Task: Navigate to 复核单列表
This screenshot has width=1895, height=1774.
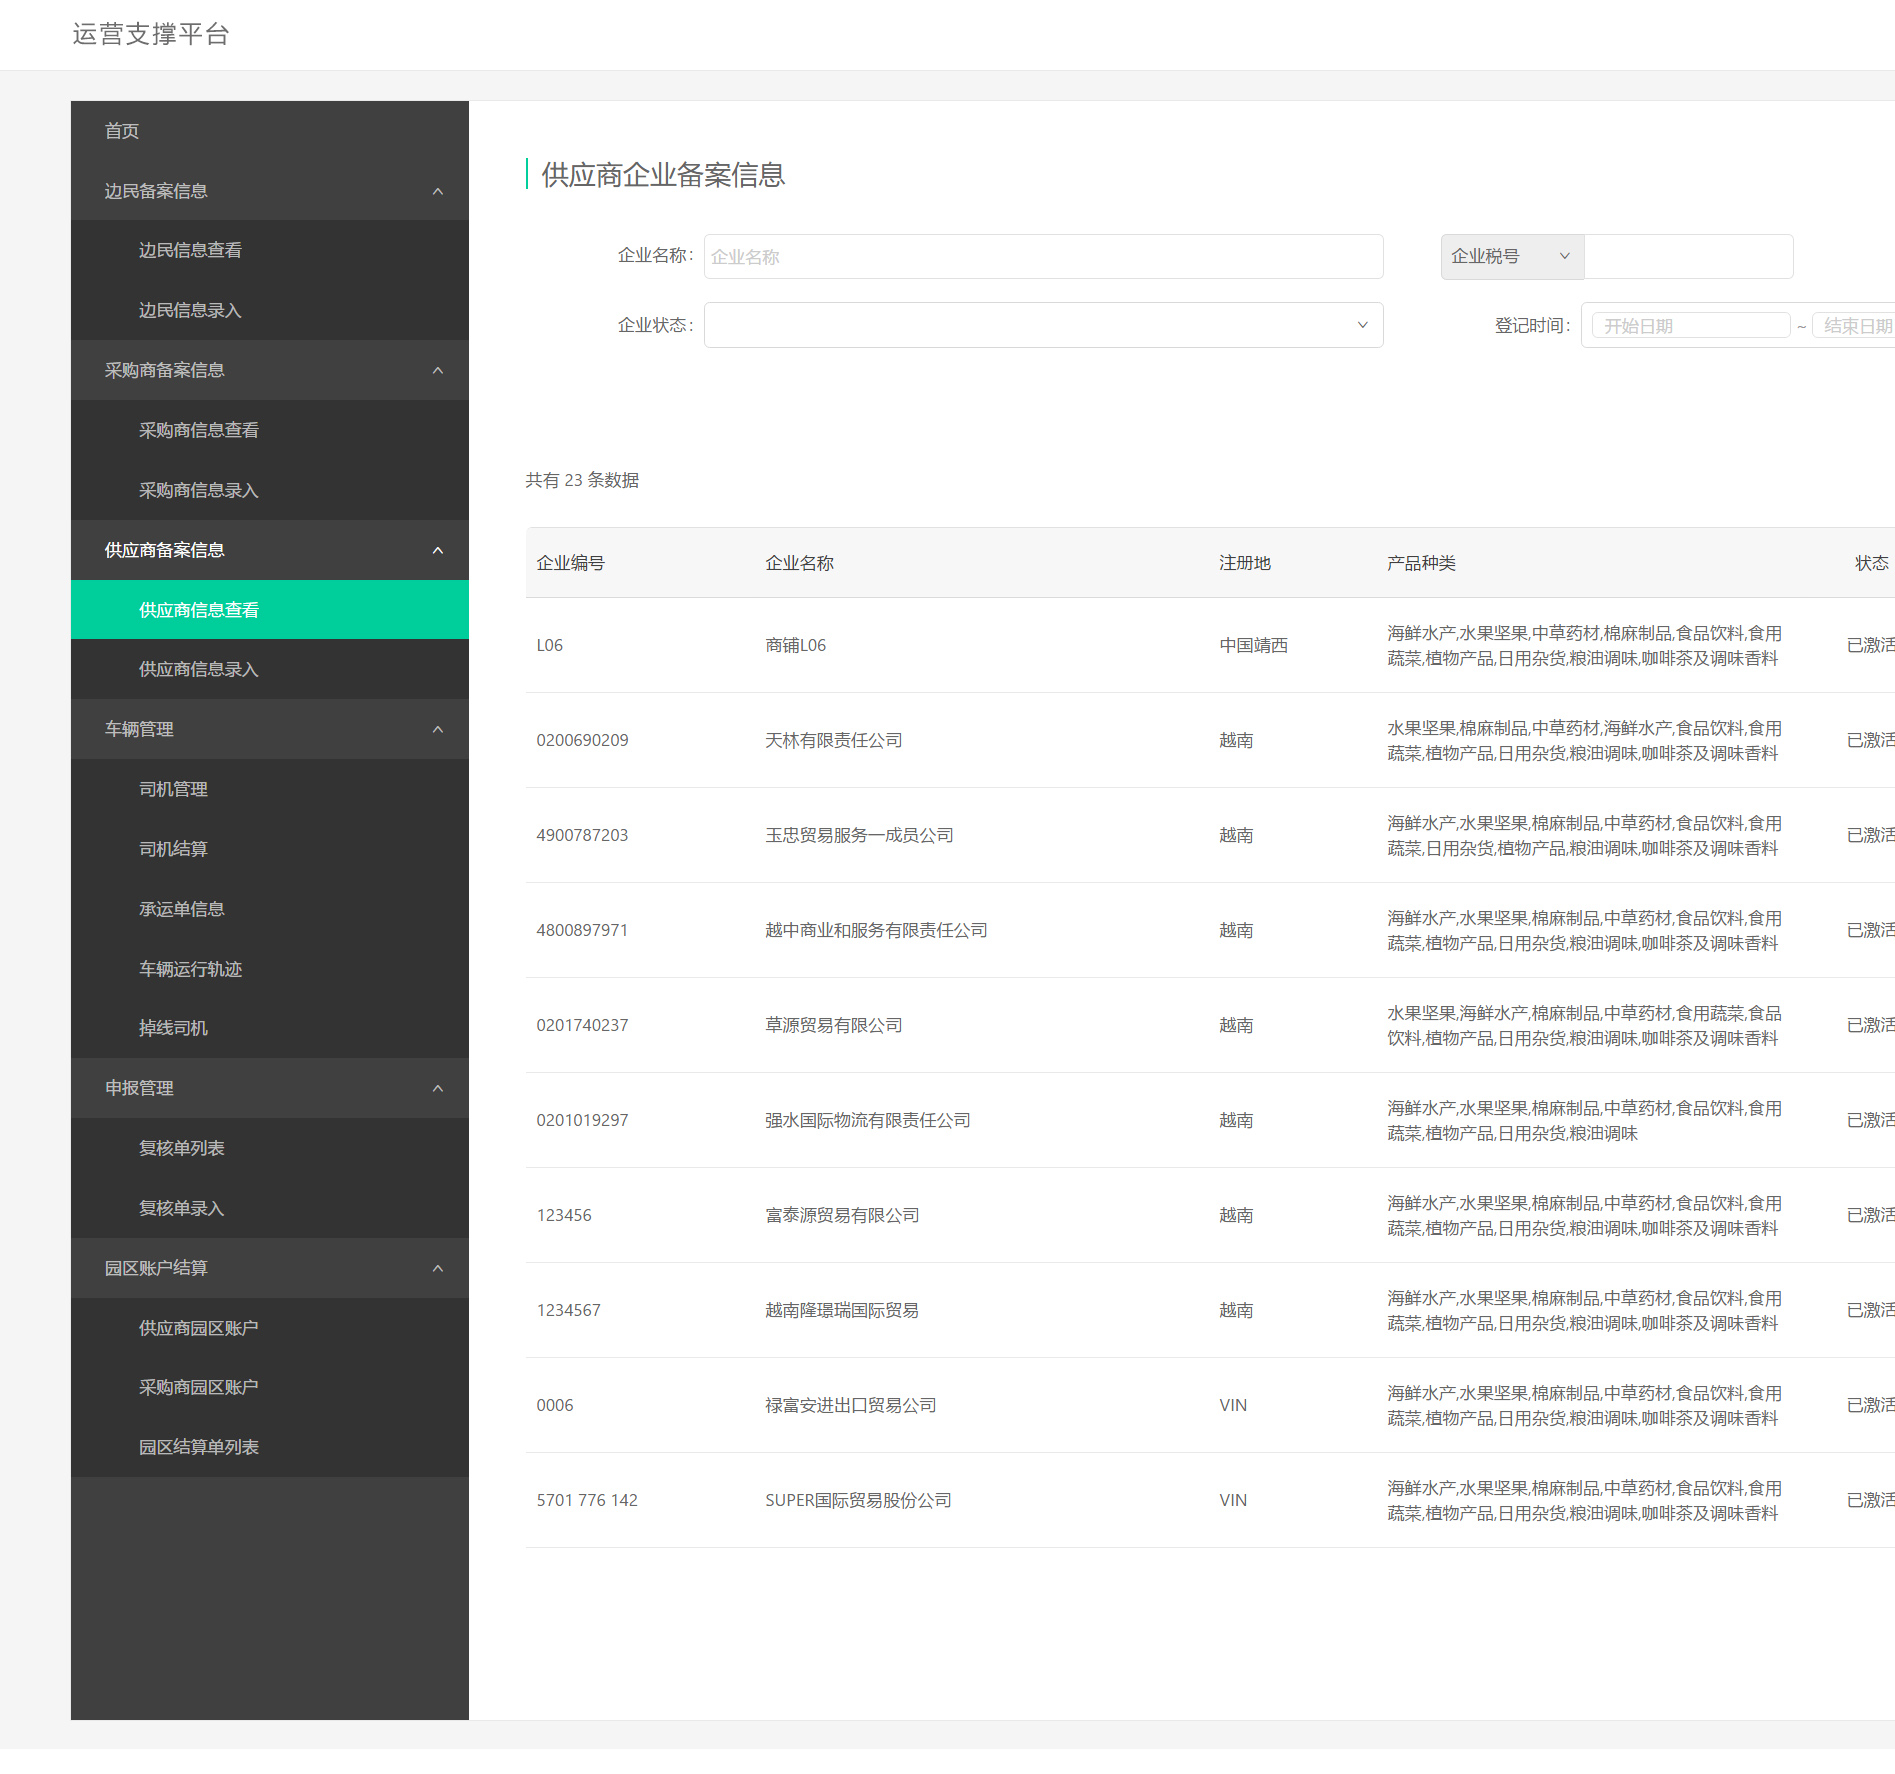Action: tap(181, 1148)
